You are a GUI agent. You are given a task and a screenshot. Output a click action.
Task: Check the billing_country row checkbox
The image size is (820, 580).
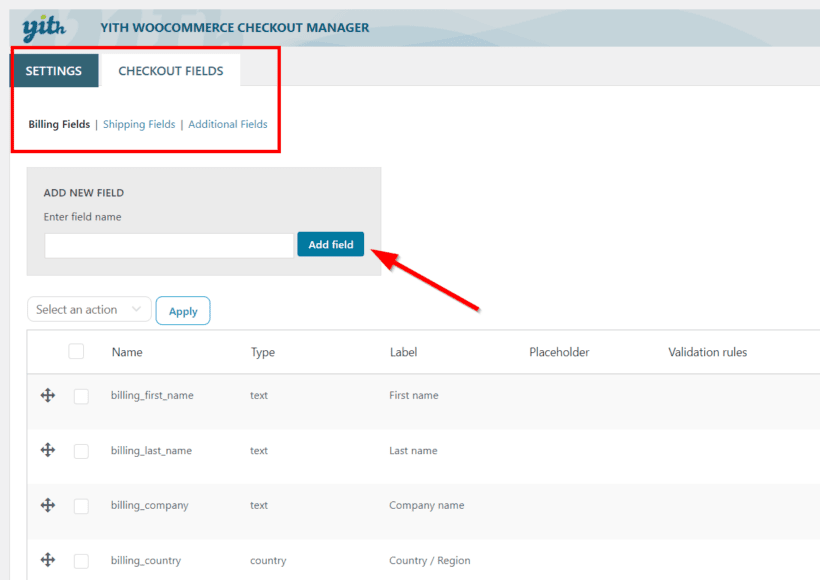(81, 560)
